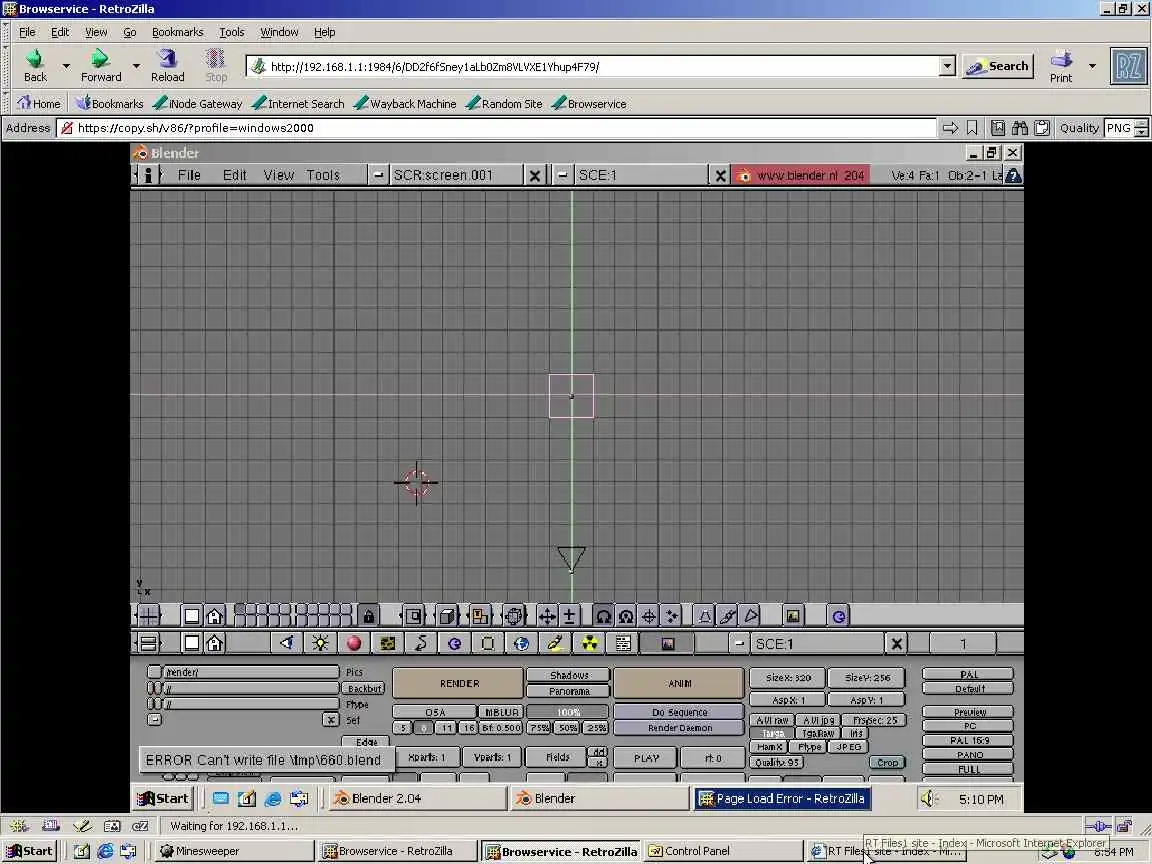1152x864 pixels.
Task: Click the cube view mode icon in Blender header
Action: [x=447, y=616]
